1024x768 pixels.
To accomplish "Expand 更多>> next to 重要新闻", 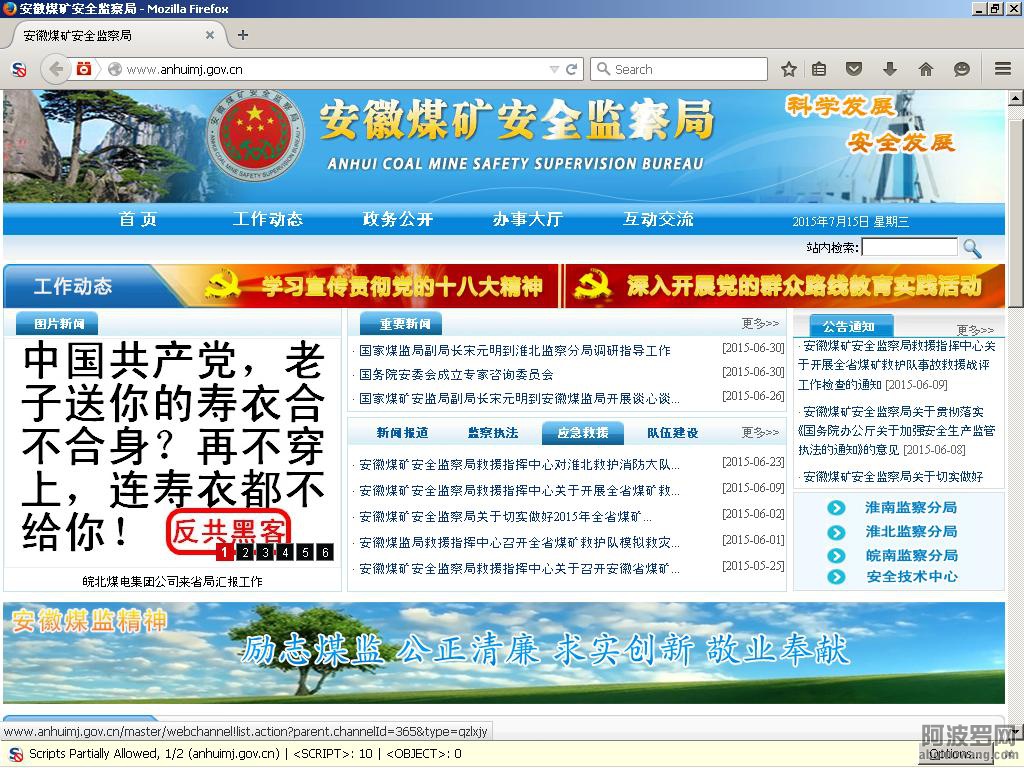I will point(760,323).
